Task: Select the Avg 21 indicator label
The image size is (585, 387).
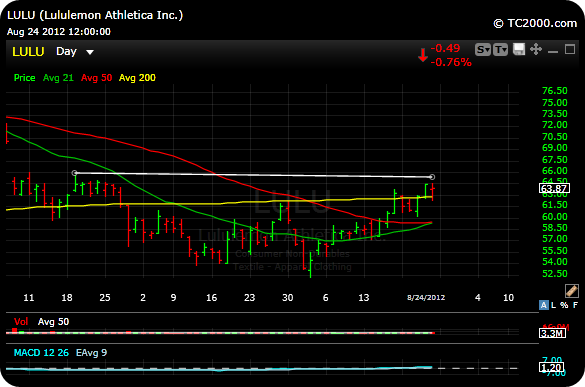Action: click(58, 78)
